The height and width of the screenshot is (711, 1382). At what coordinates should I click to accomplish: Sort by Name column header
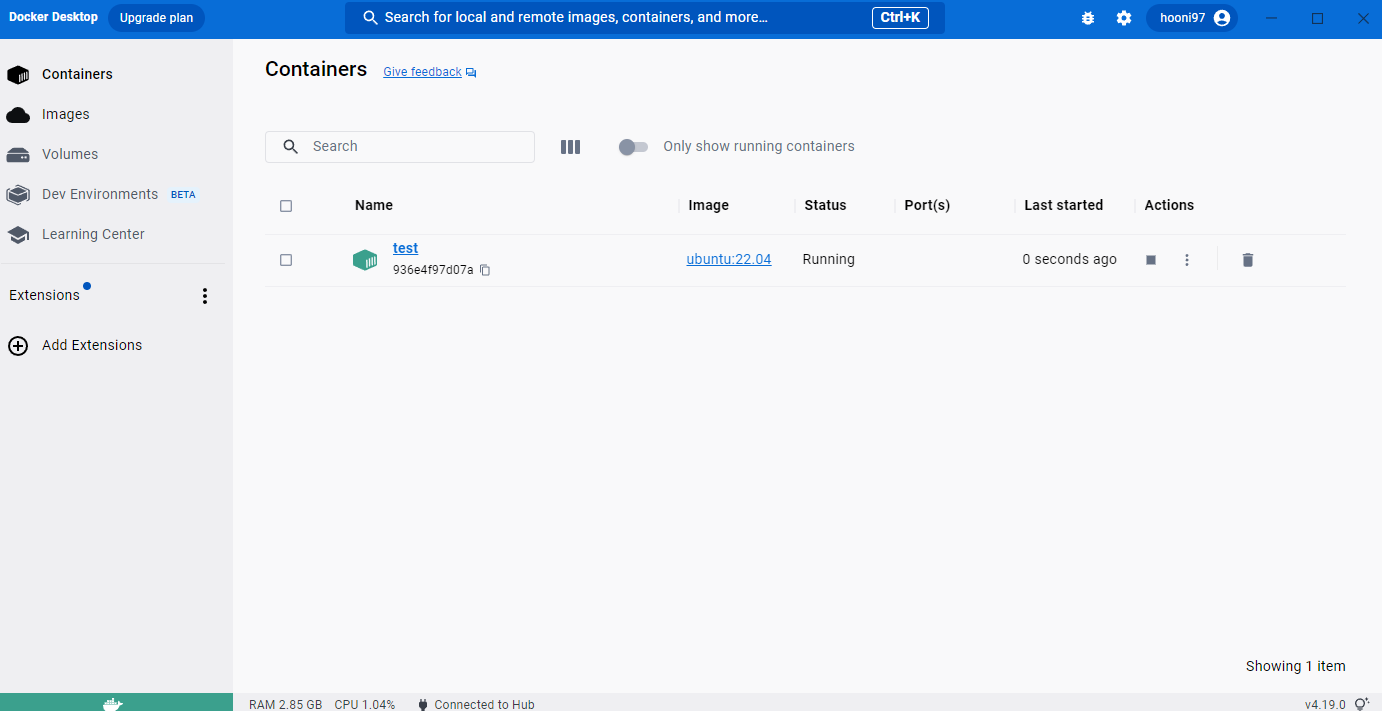[x=374, y=205]
